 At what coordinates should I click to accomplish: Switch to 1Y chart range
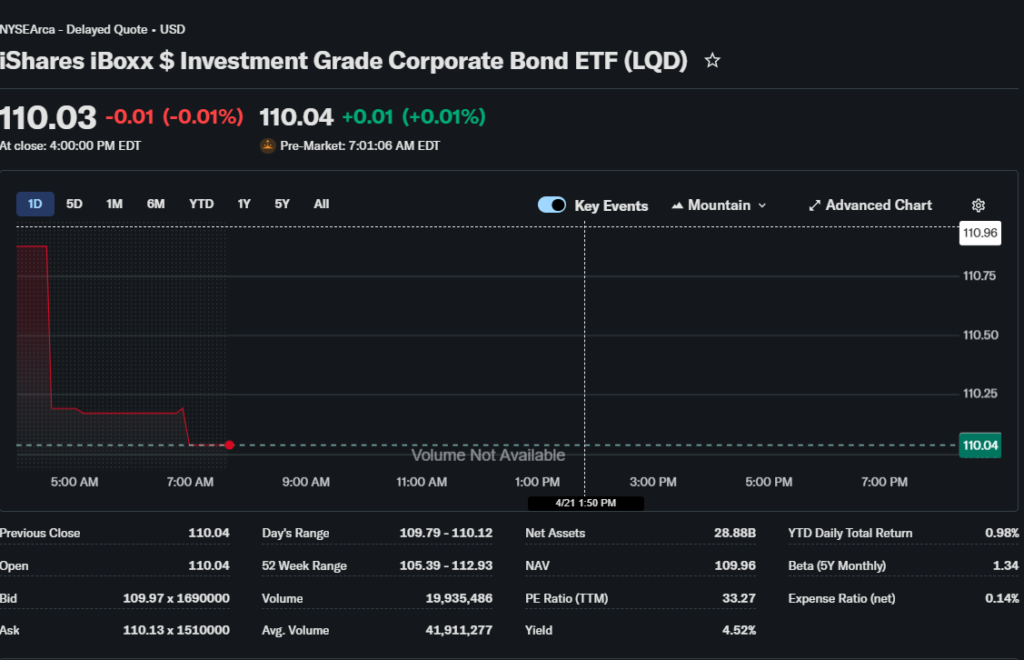pos(244,204)
